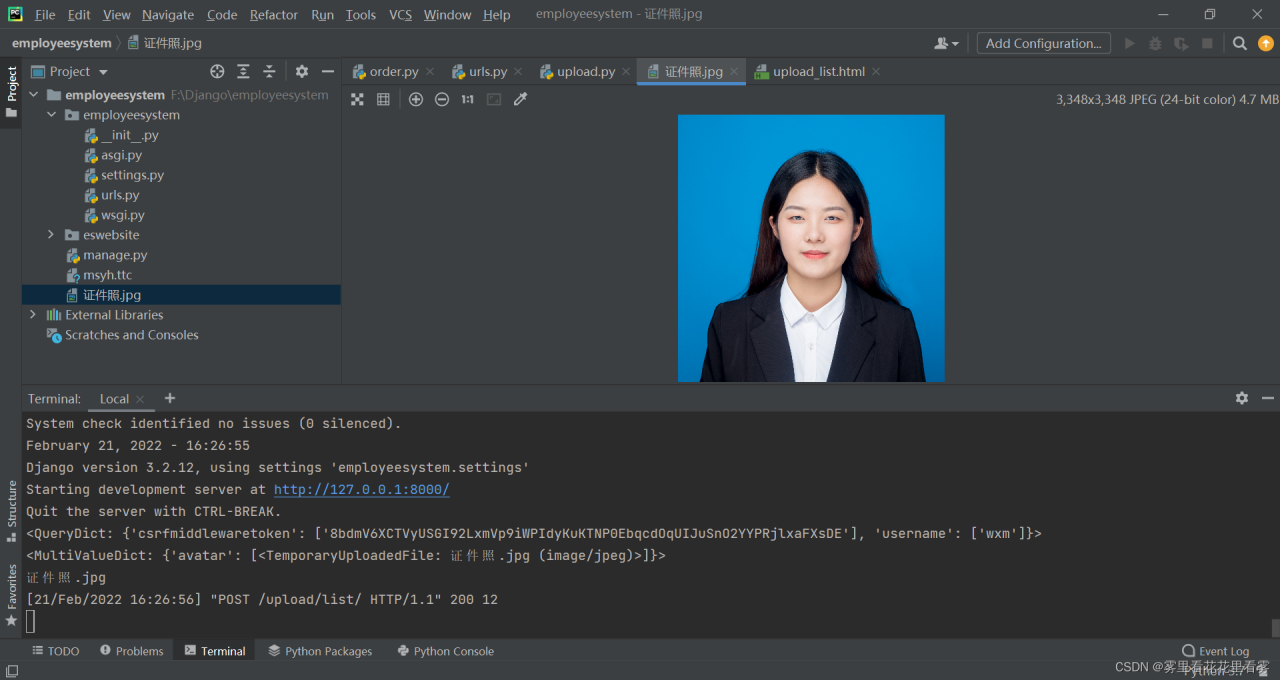Open the Refactor menu

pos(274,15)
